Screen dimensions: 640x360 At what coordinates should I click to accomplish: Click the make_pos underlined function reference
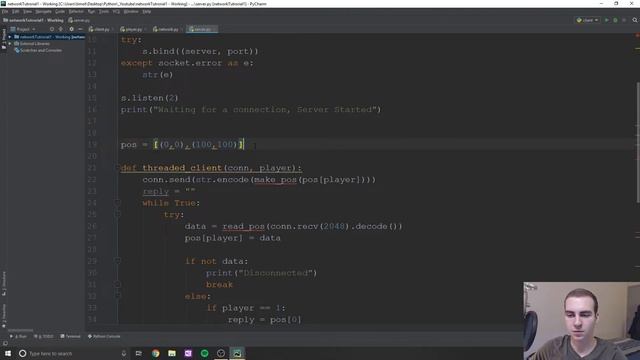click(x=275, y=180)
